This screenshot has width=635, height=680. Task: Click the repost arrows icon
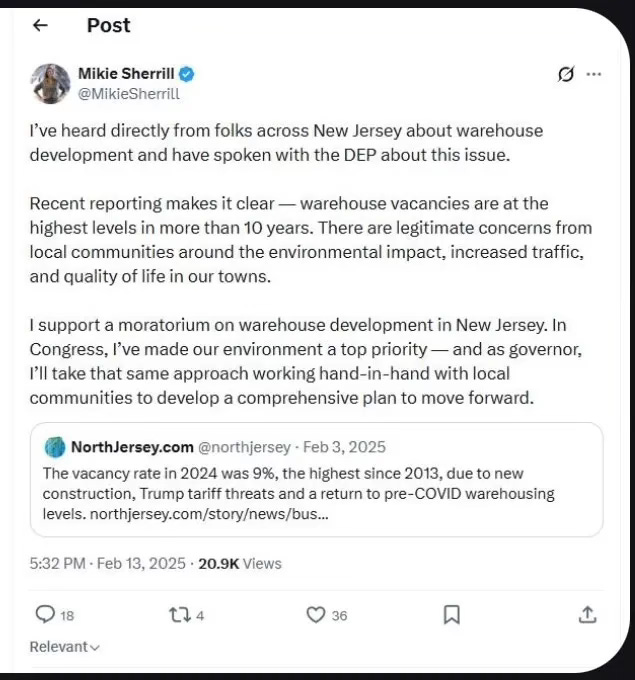180,615
